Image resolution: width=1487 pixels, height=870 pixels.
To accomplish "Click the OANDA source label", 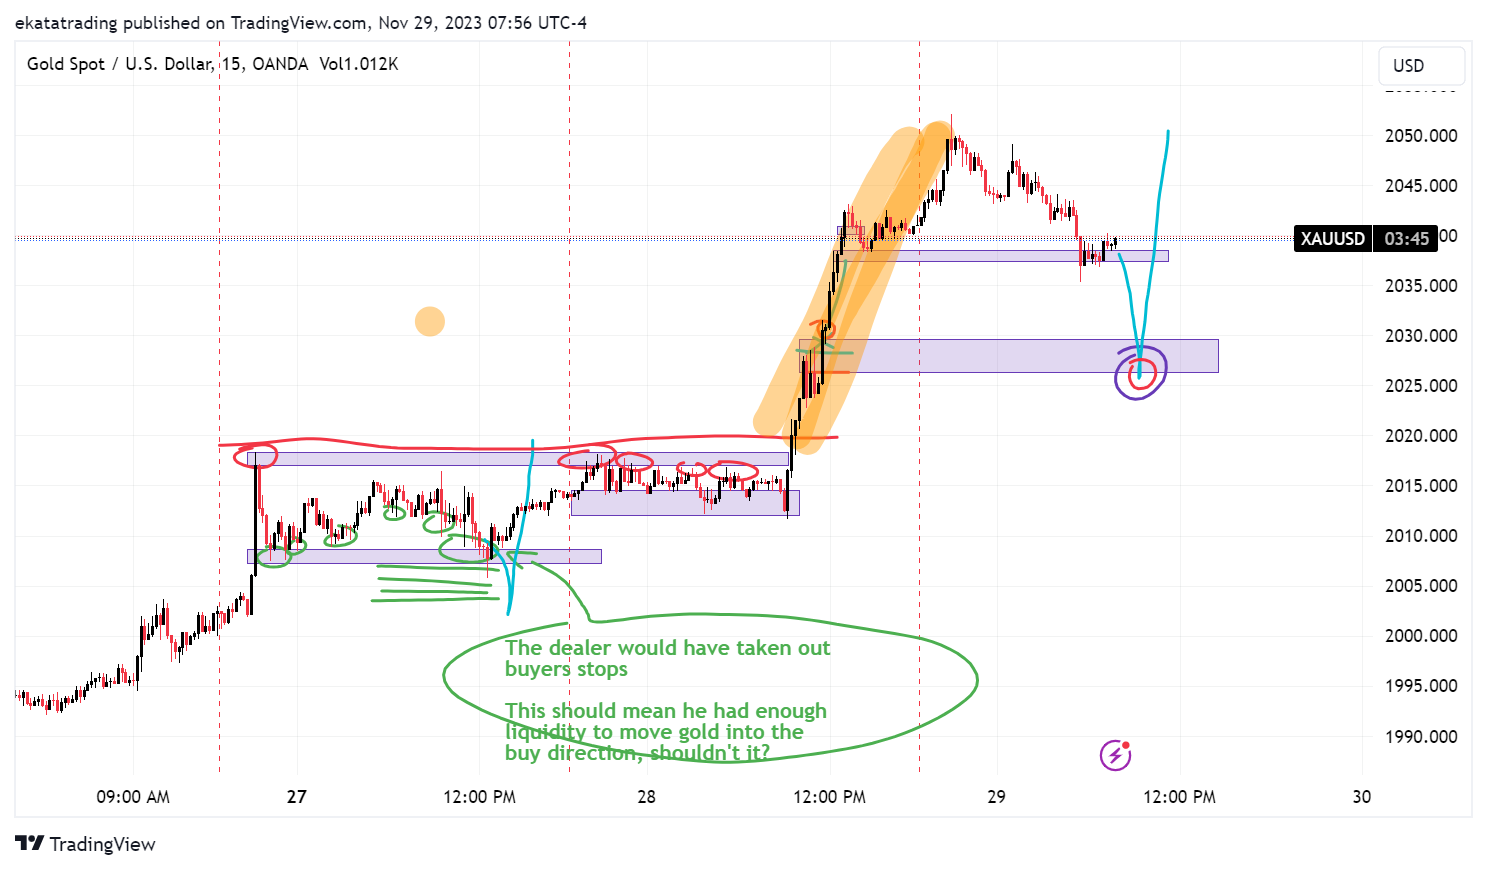I will tap(280, 64).
